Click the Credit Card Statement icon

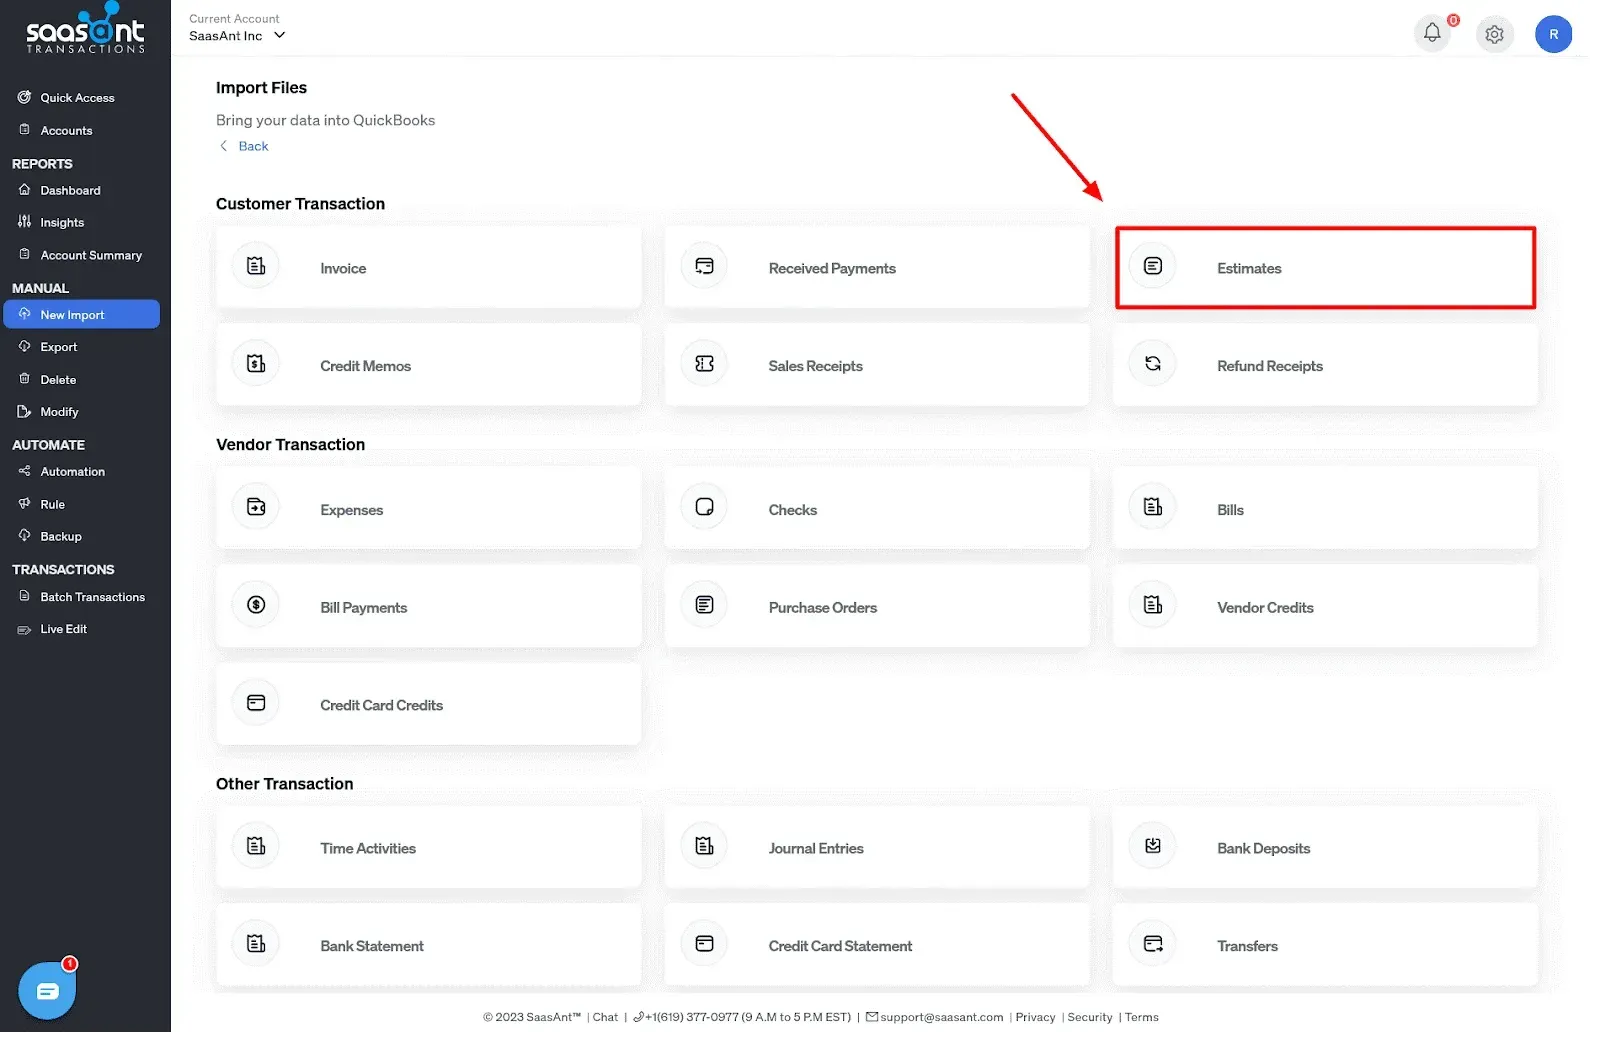[x=704, y=944]
